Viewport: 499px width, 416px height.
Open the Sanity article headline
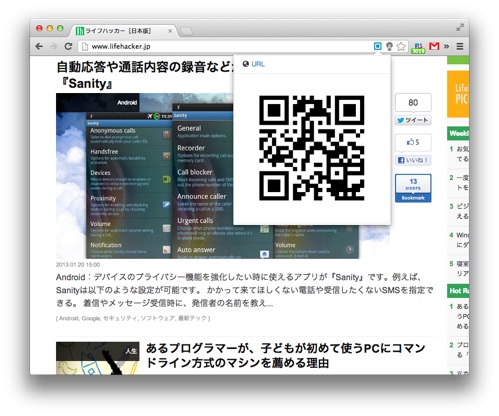click(145, 75)
